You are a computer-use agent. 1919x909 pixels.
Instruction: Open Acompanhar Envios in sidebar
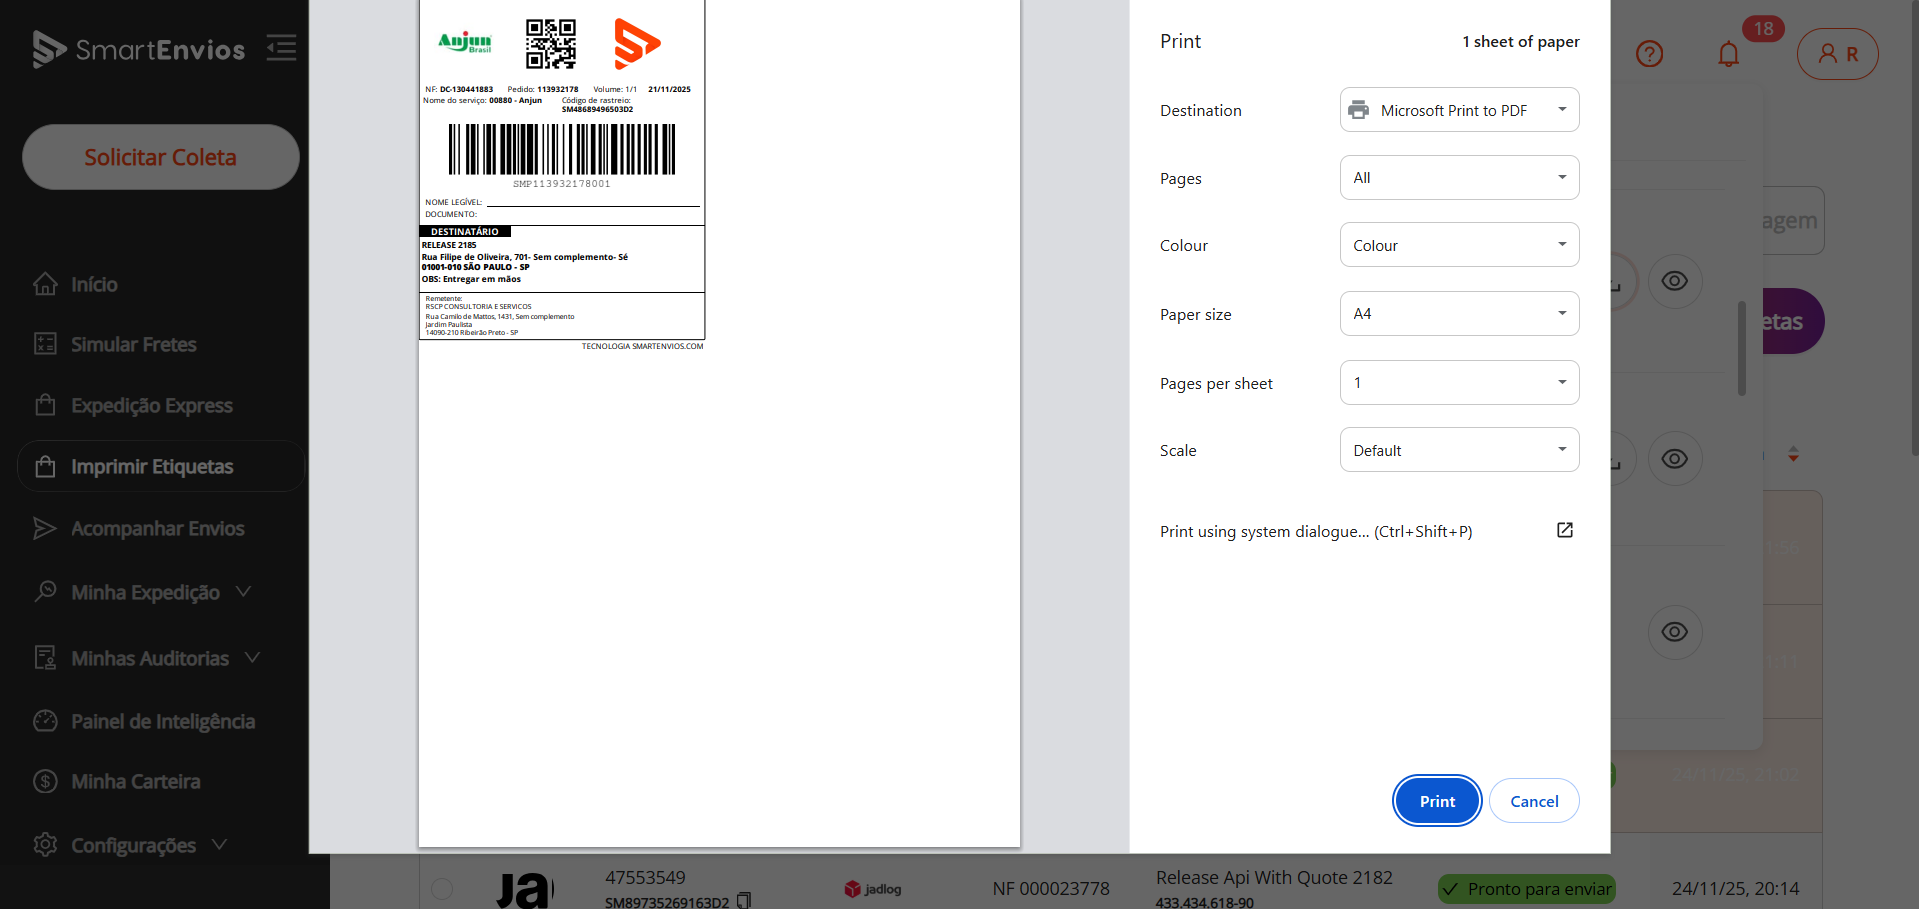(x=157, y=529)
